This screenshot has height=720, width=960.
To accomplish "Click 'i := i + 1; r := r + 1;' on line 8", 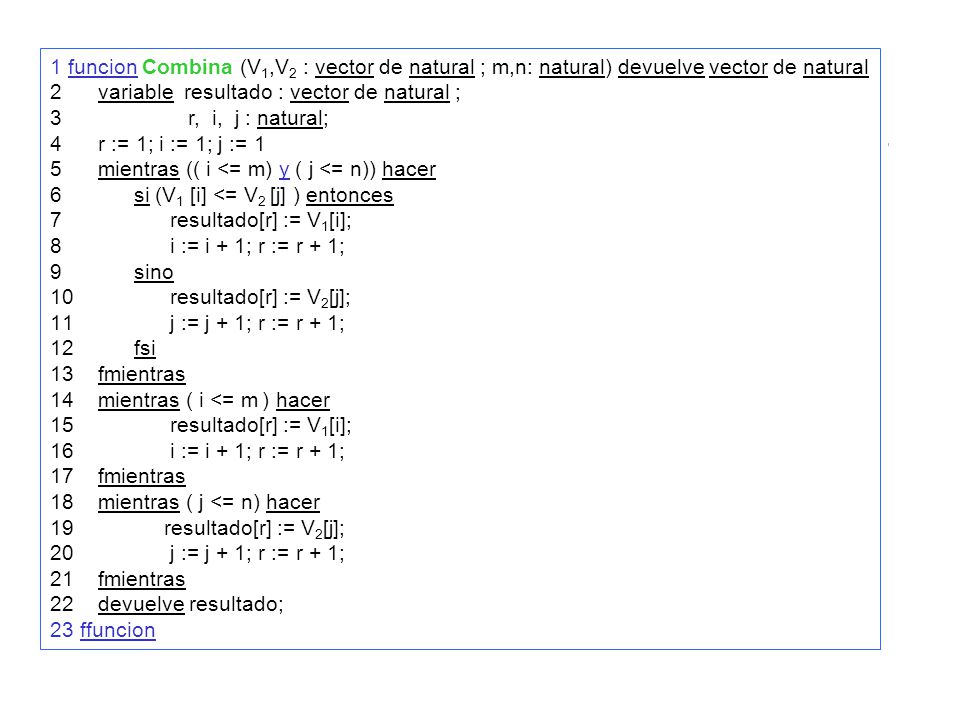I will (x=257, y=246).
